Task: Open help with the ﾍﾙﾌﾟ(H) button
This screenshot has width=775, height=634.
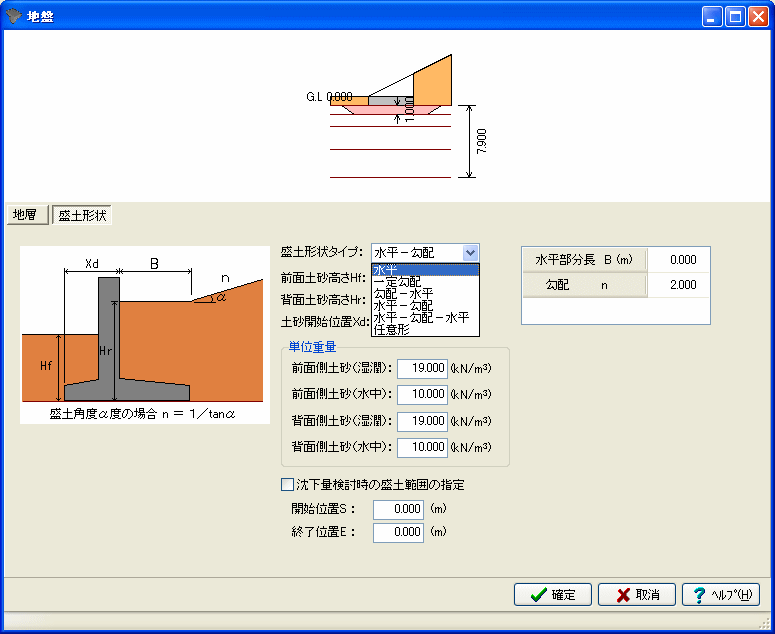Action: (721, 594)
